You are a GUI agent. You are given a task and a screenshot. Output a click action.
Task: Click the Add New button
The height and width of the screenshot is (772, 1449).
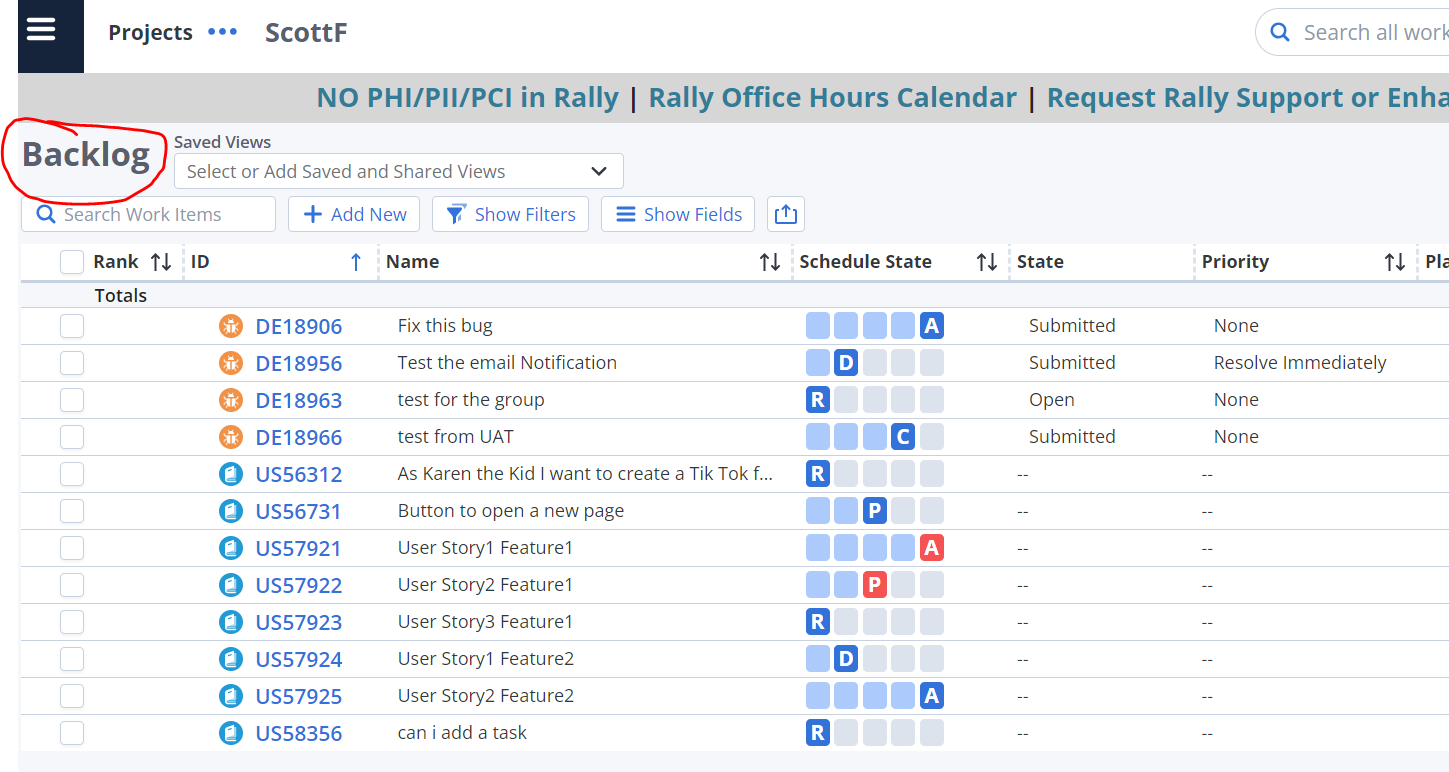pos(353,214)
